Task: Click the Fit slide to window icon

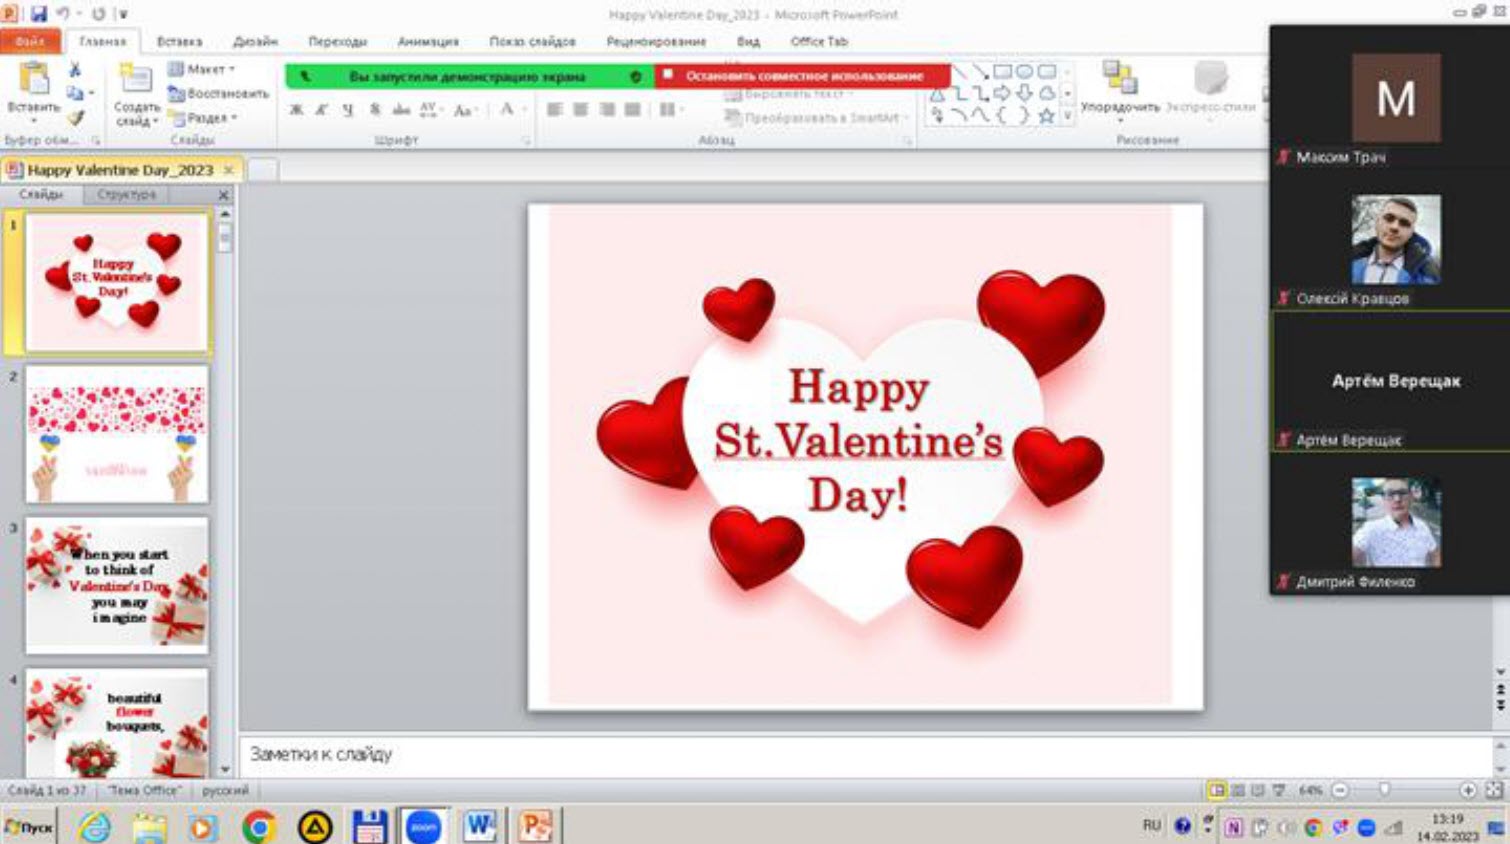Action: tap(1493, 790)
